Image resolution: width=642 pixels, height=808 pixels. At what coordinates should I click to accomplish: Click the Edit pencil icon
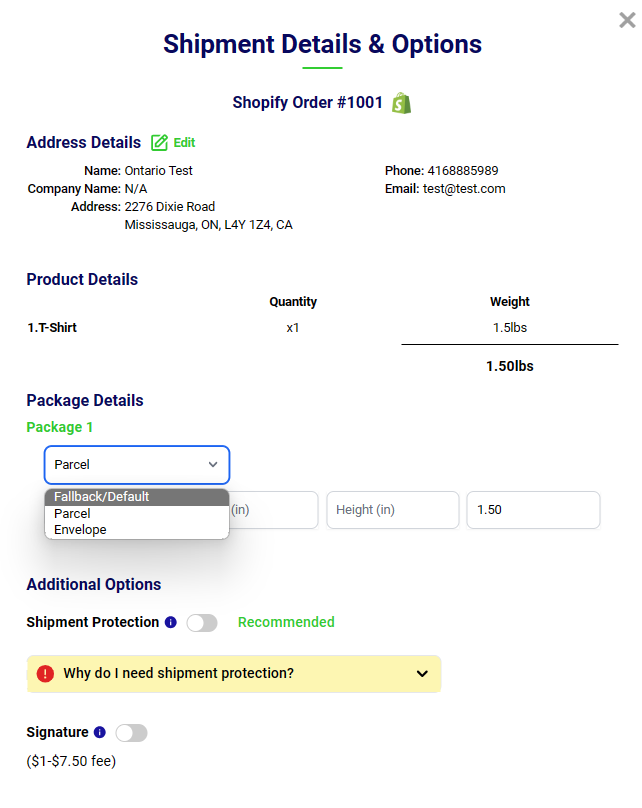[159, 143]
